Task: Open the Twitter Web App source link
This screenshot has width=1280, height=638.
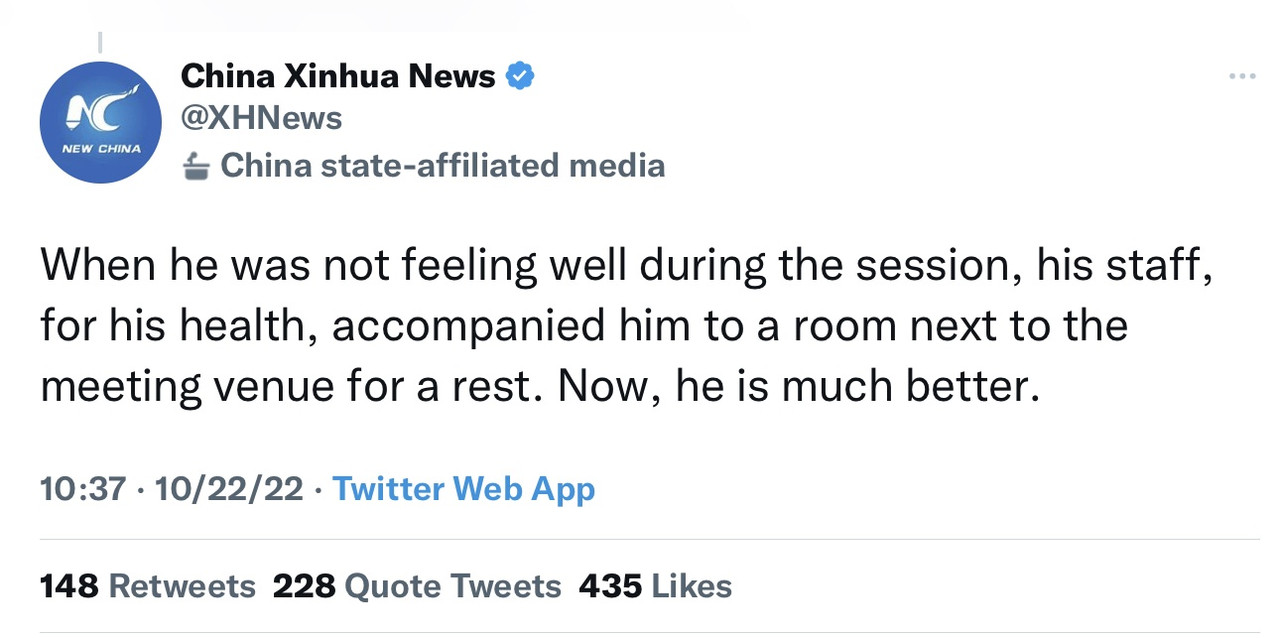Action: 463,489
